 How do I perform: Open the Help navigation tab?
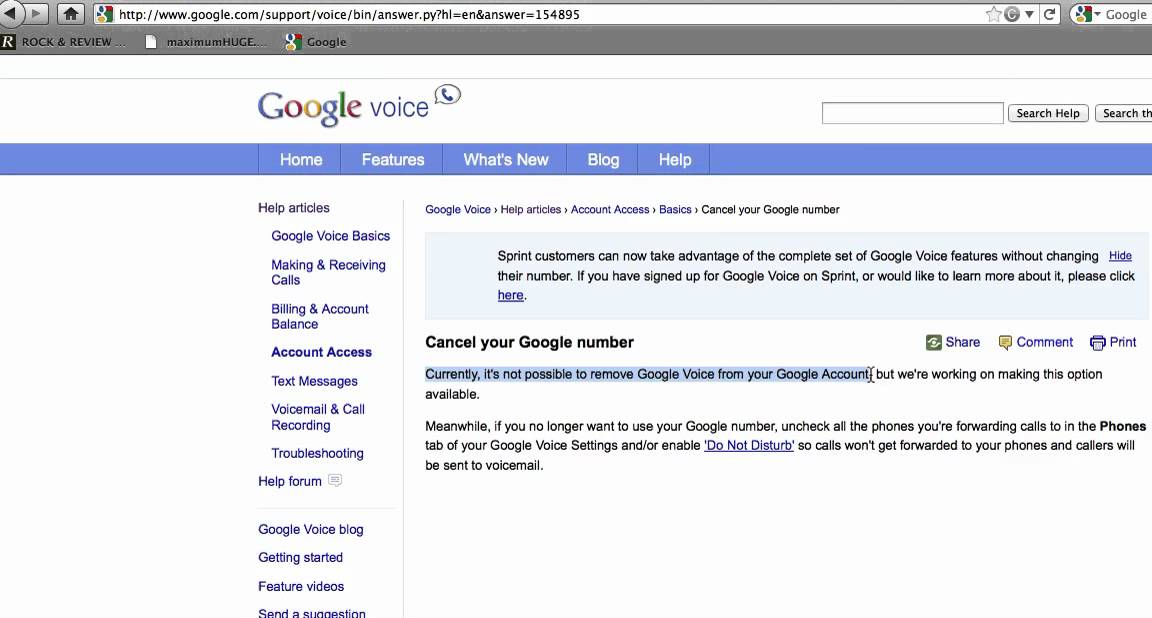[x=674, y=159]
